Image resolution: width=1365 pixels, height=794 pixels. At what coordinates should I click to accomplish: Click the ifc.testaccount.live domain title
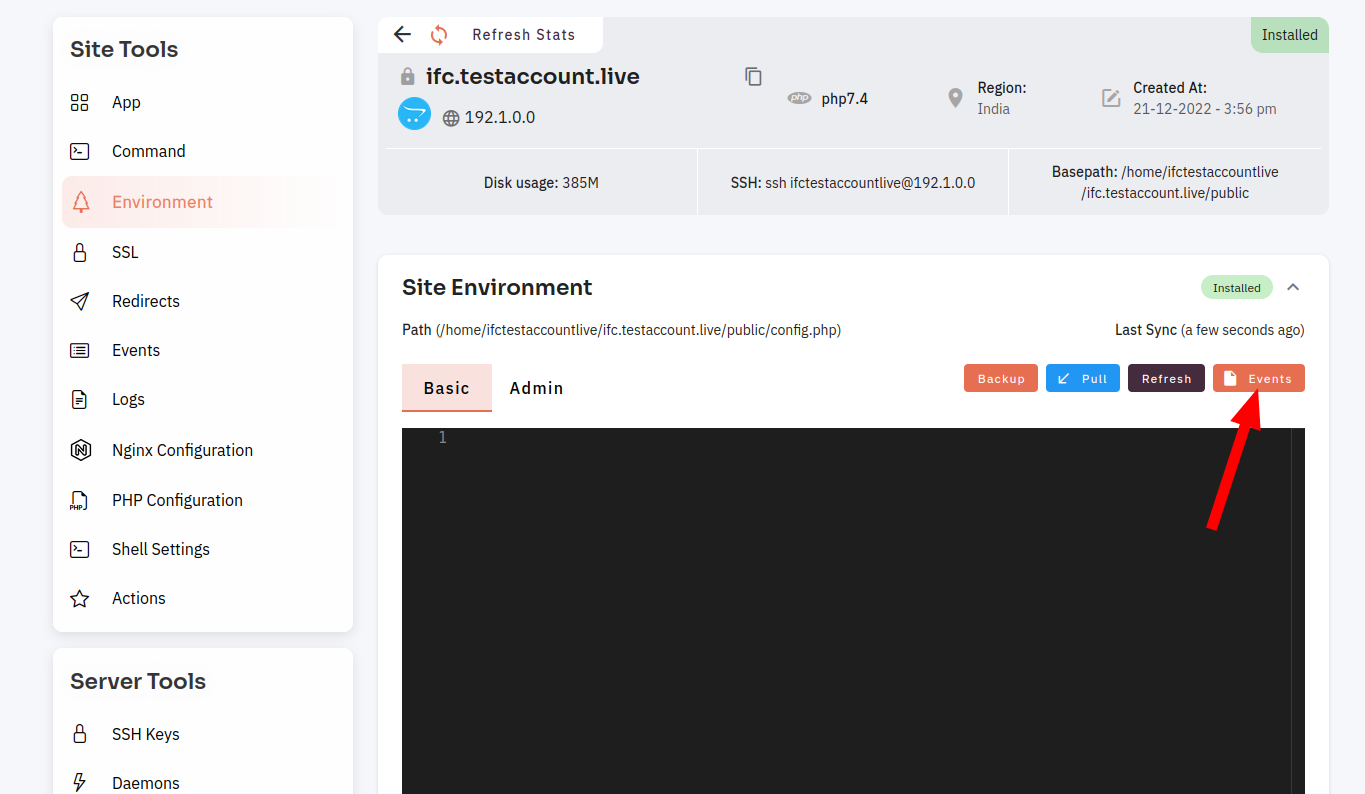pyautogui.click(x=533, y=77)
